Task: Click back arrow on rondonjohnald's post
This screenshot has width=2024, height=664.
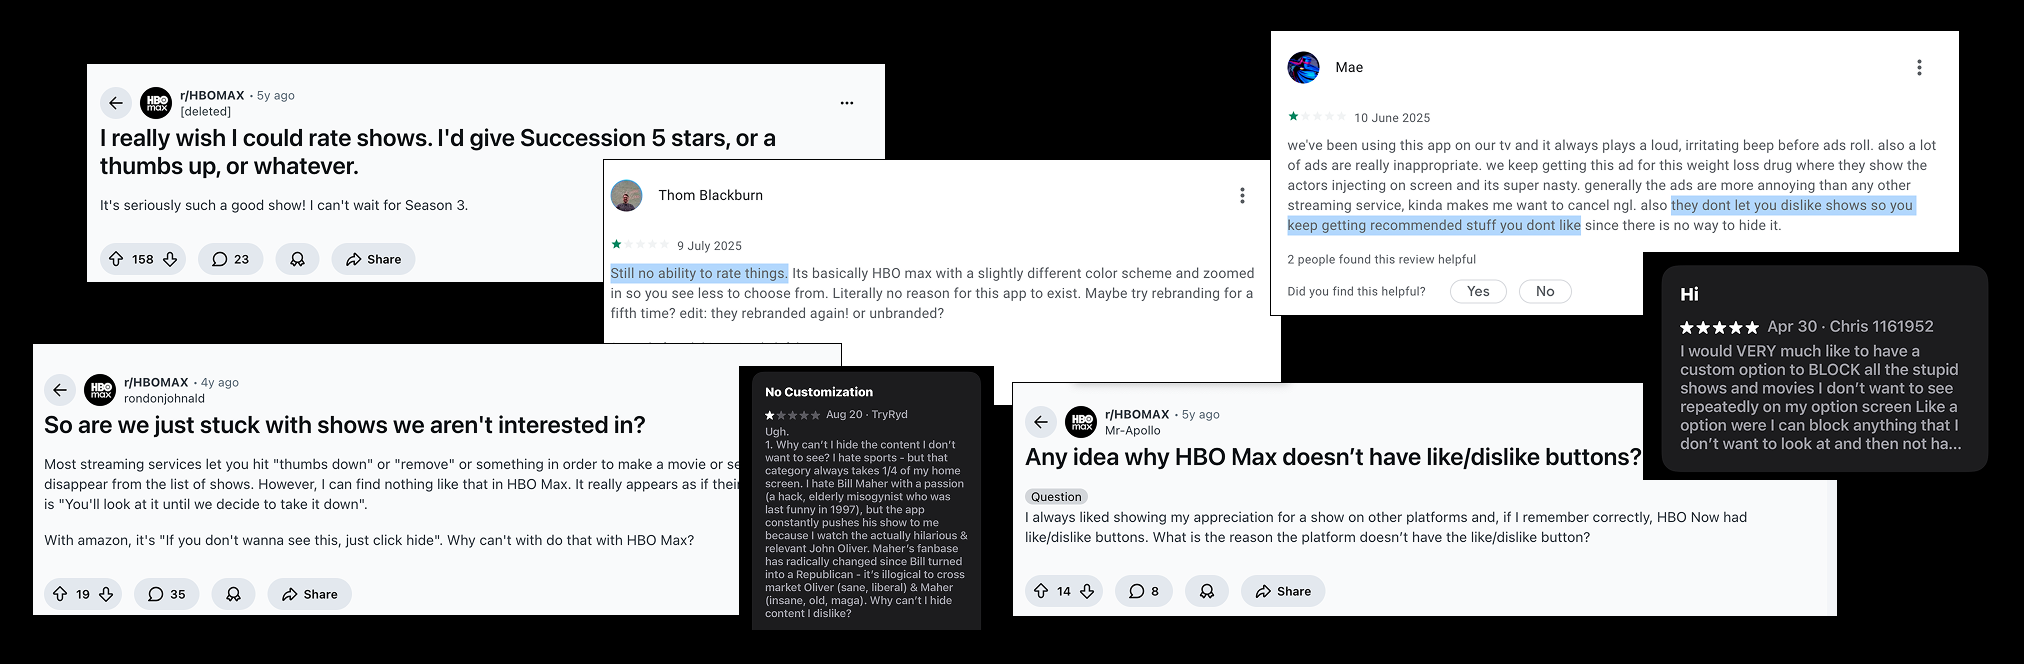Action: (x=60, y=390)
